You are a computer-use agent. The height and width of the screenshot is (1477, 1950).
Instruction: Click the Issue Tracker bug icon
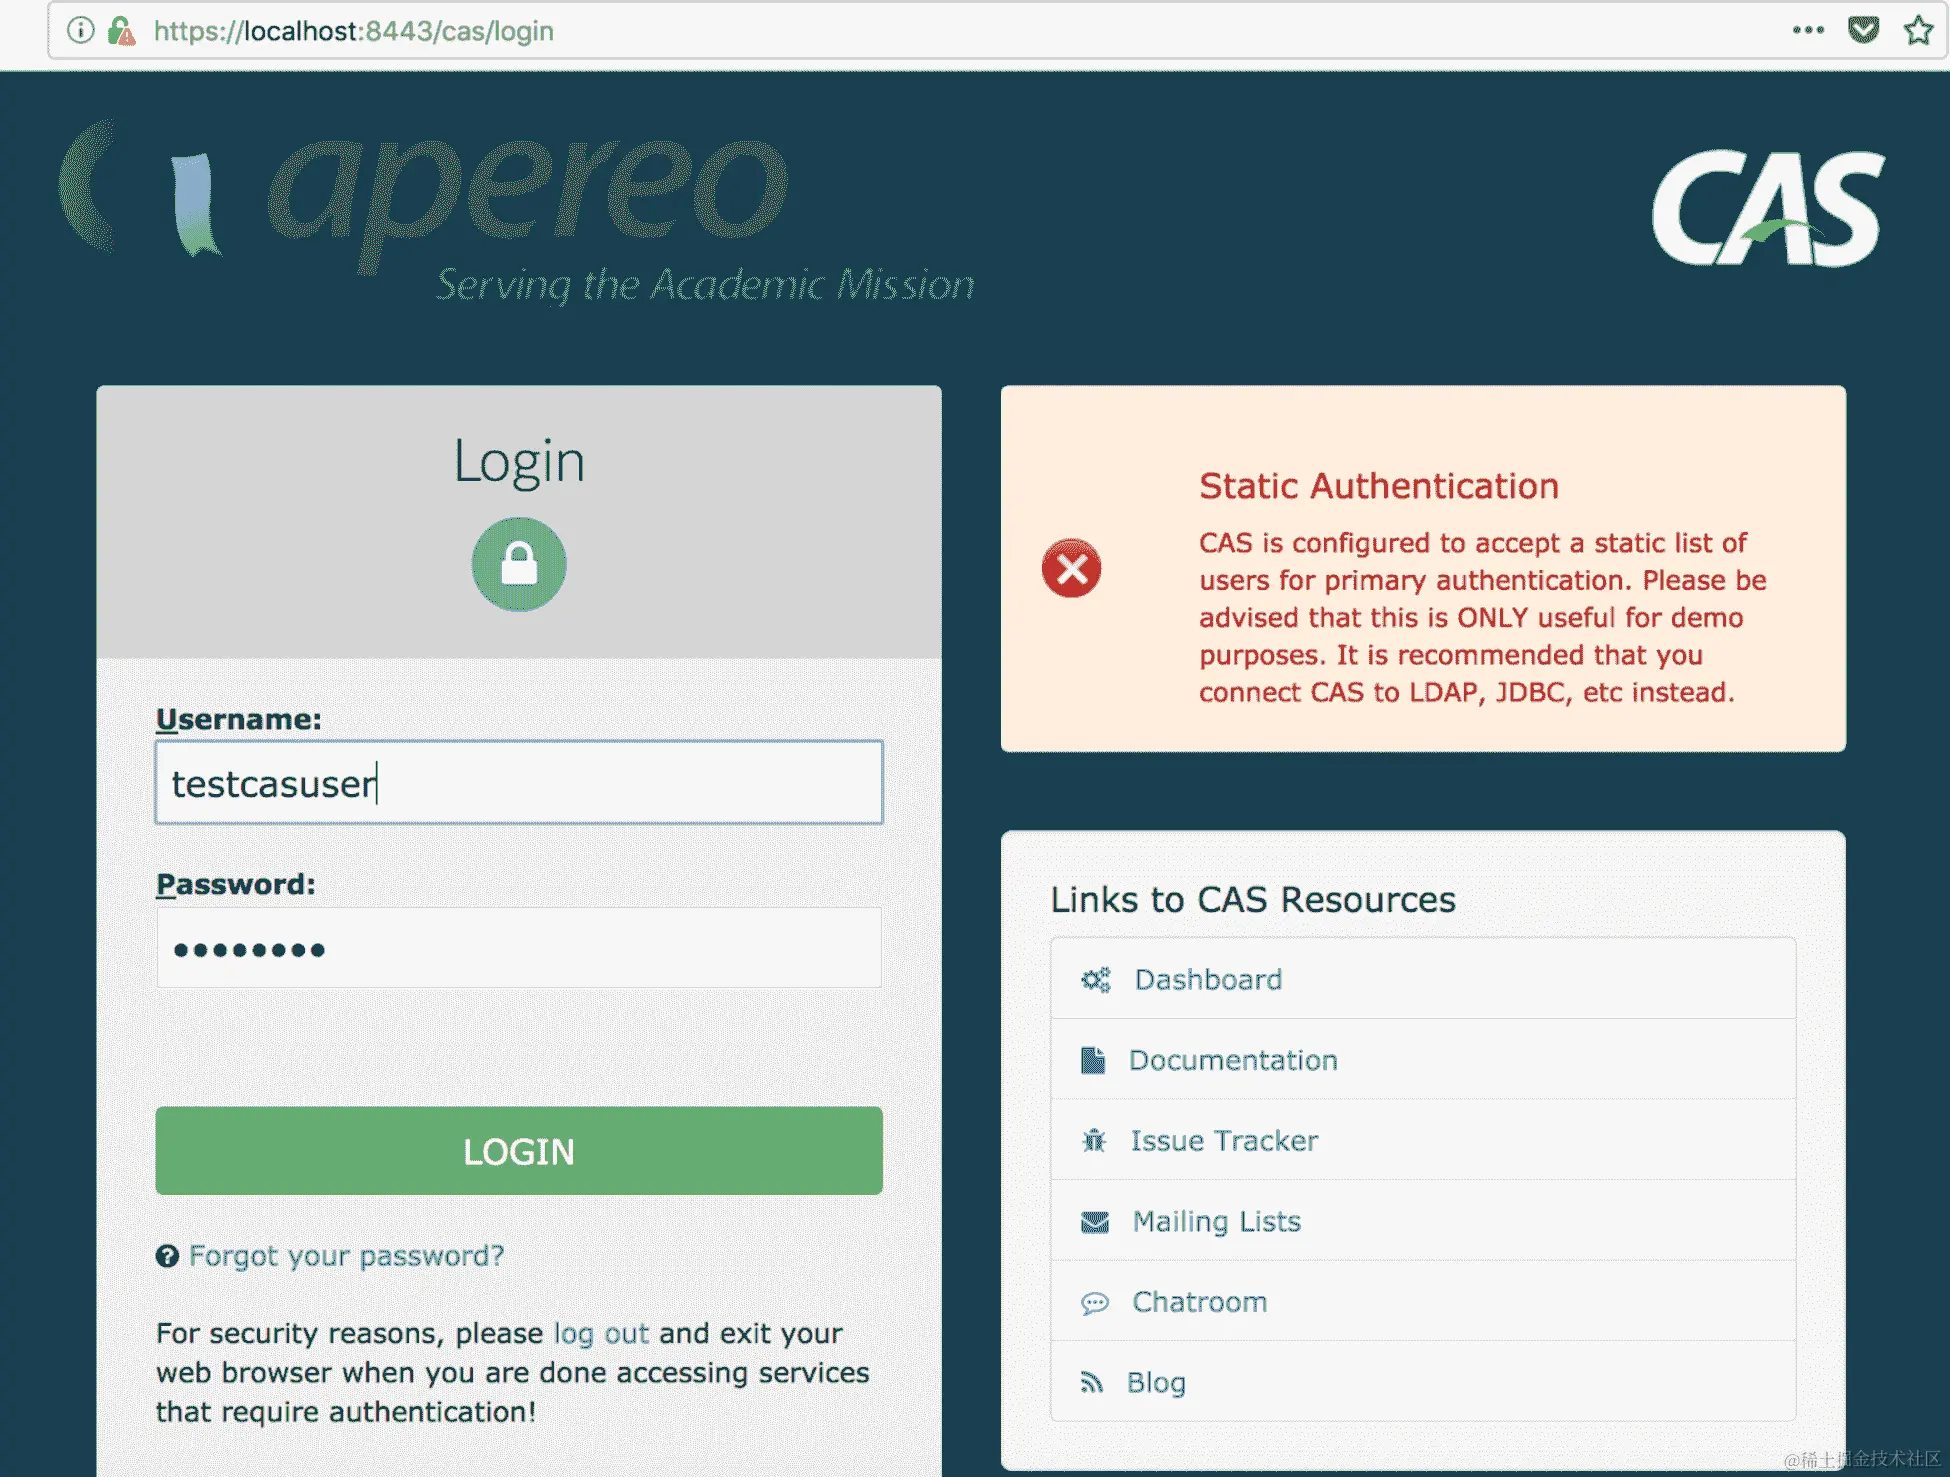coord(1094,1141)
